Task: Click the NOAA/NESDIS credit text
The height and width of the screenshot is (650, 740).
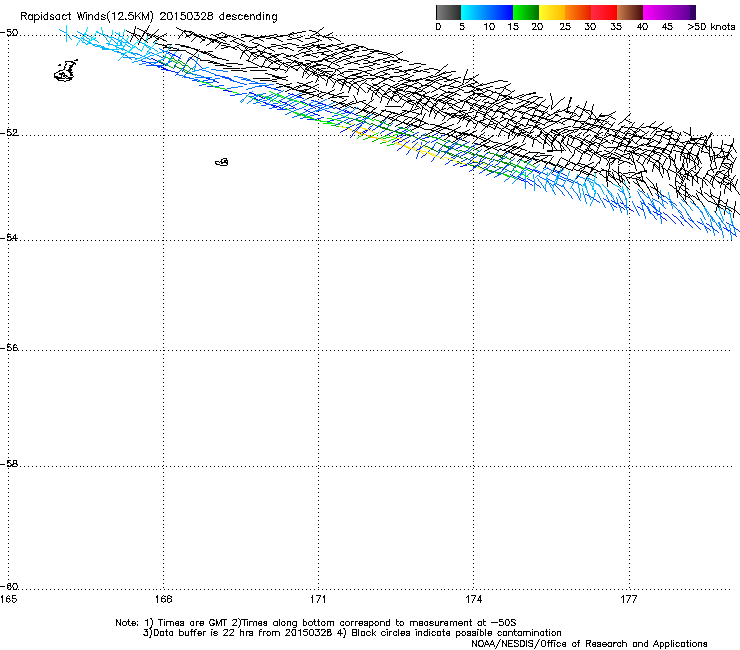Action: click(589, 644)
